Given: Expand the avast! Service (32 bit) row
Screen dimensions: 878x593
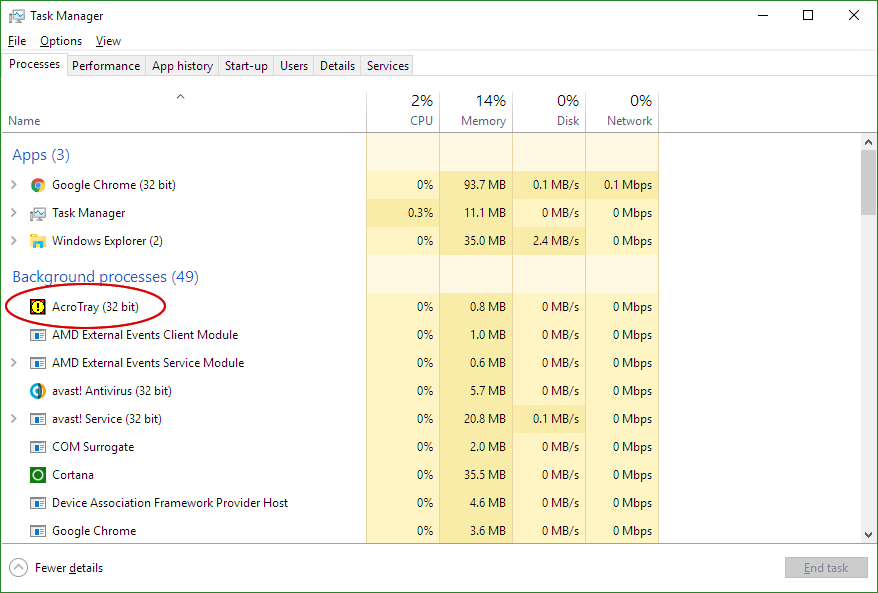Looking at the screenshot, I should click(14, 419).
